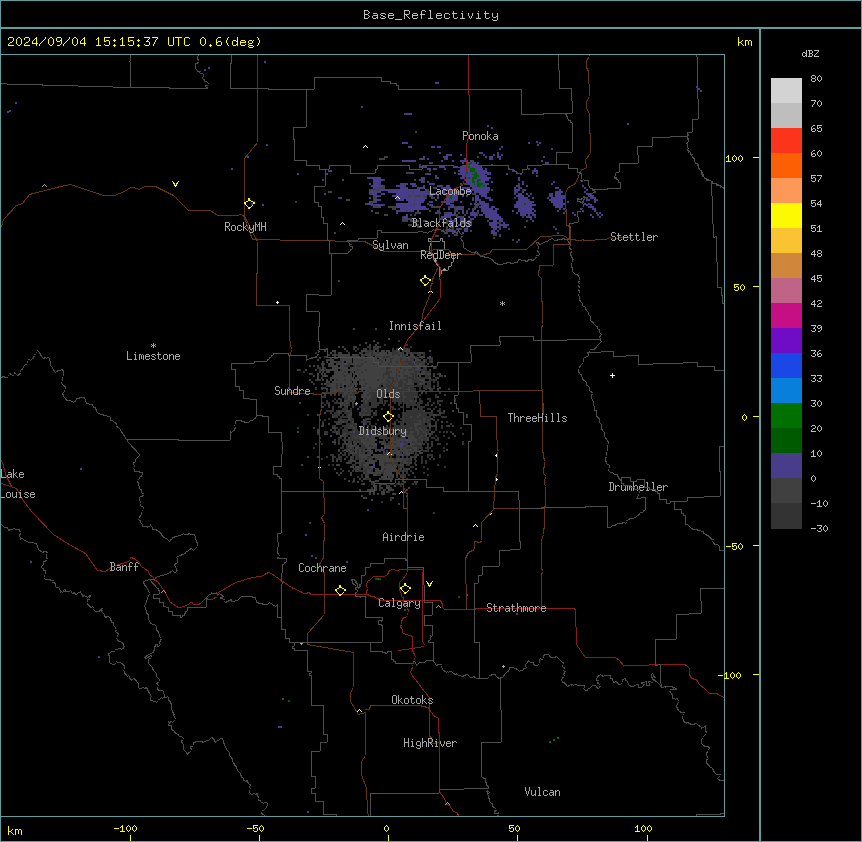
Task: Click the Ponoka city label
Action: click(x=480, y=136)
